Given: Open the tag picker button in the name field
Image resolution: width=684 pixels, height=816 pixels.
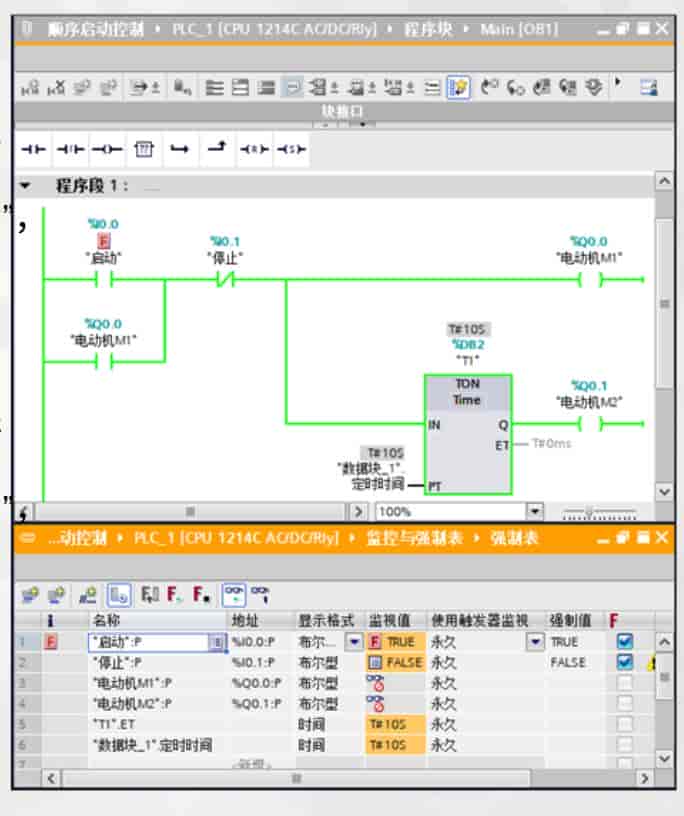Looking at the screenshot, I should pyautogui.click(x=218, y=642).
